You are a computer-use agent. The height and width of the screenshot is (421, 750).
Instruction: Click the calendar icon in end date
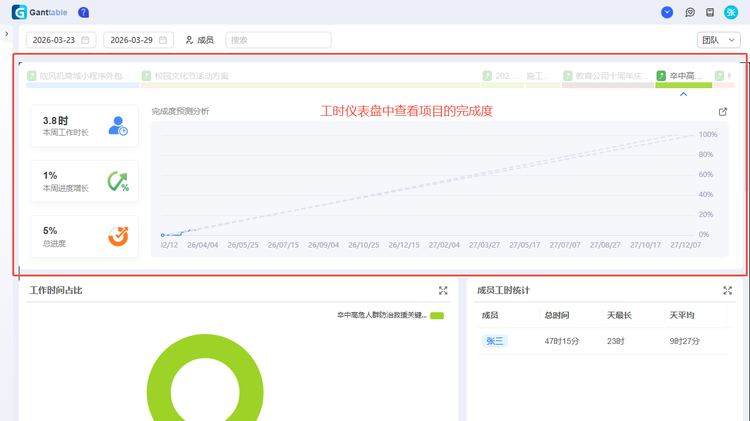click(163, 40)
